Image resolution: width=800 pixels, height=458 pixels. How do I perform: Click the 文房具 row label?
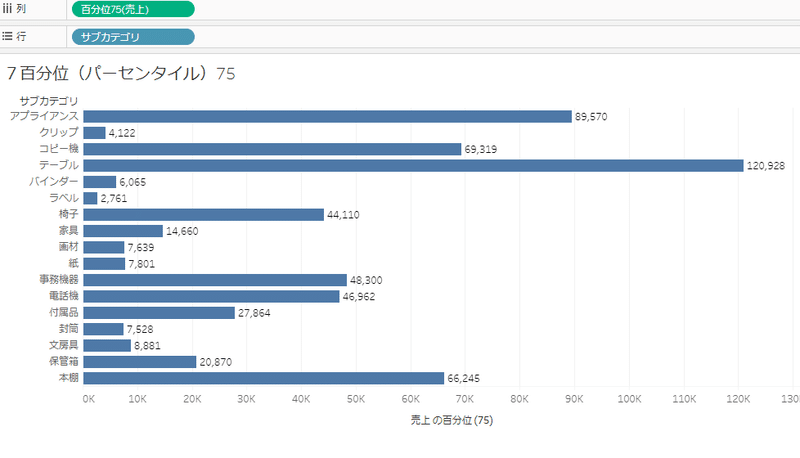click(64, 345)
